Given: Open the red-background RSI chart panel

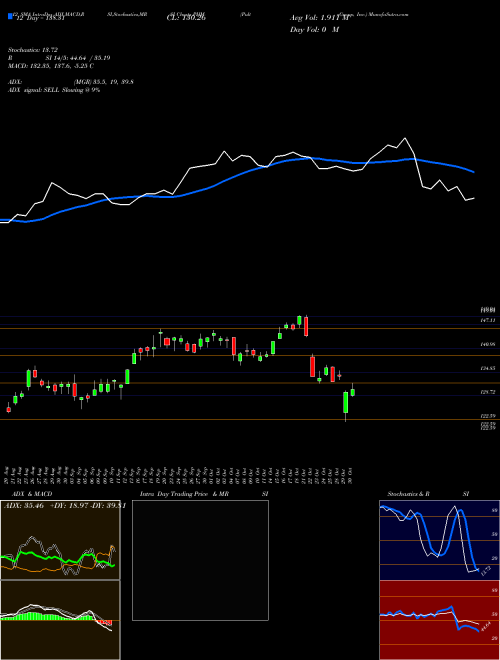Looking at the screenshot, I should (439, 620).
